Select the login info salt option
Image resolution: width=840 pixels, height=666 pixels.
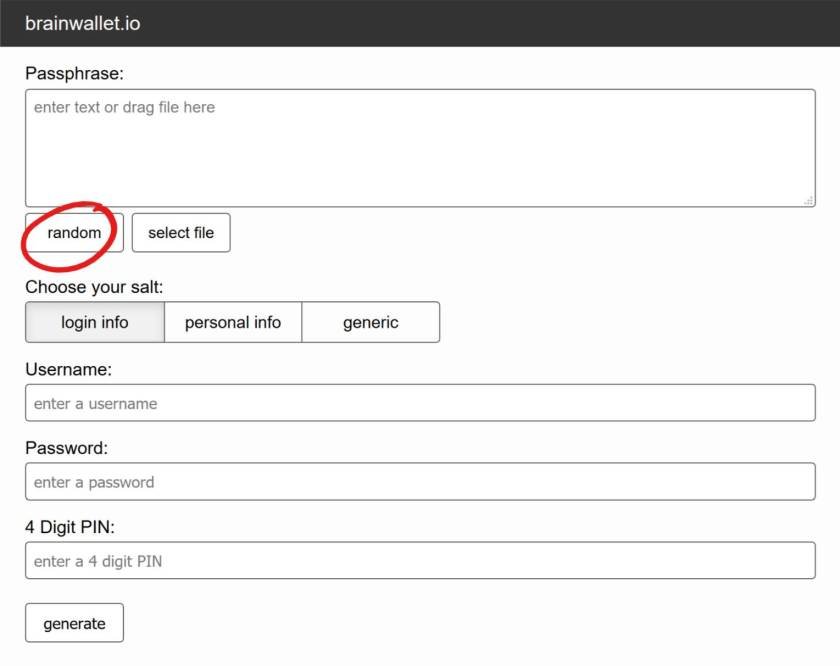tap(95, 322)
